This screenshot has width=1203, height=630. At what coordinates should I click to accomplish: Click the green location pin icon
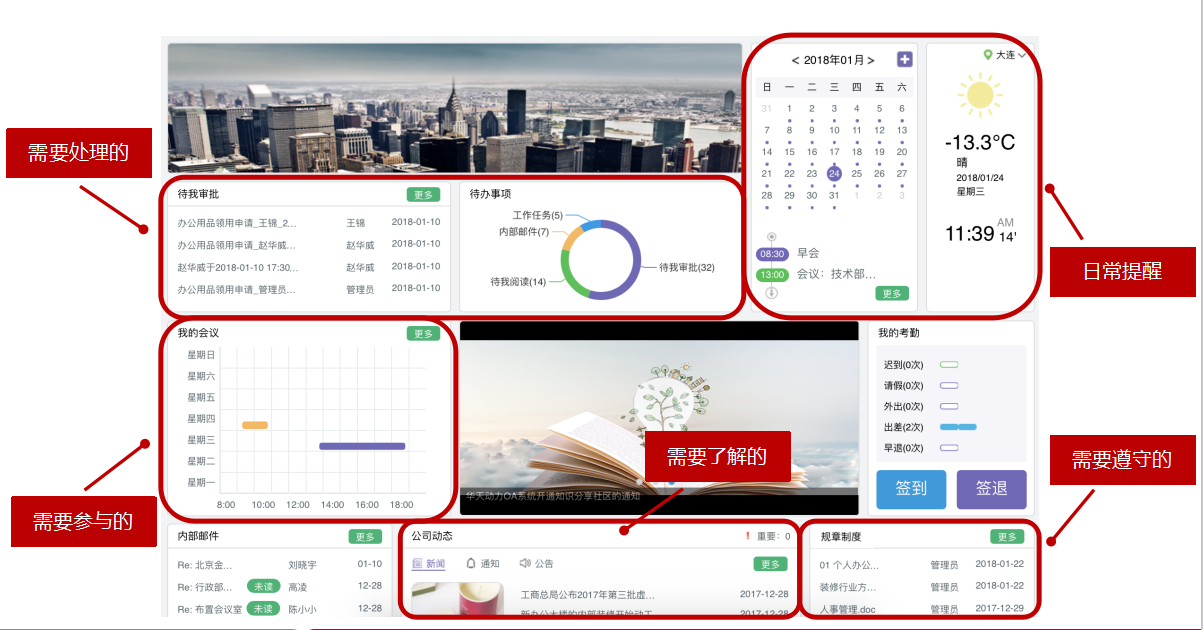988,55
